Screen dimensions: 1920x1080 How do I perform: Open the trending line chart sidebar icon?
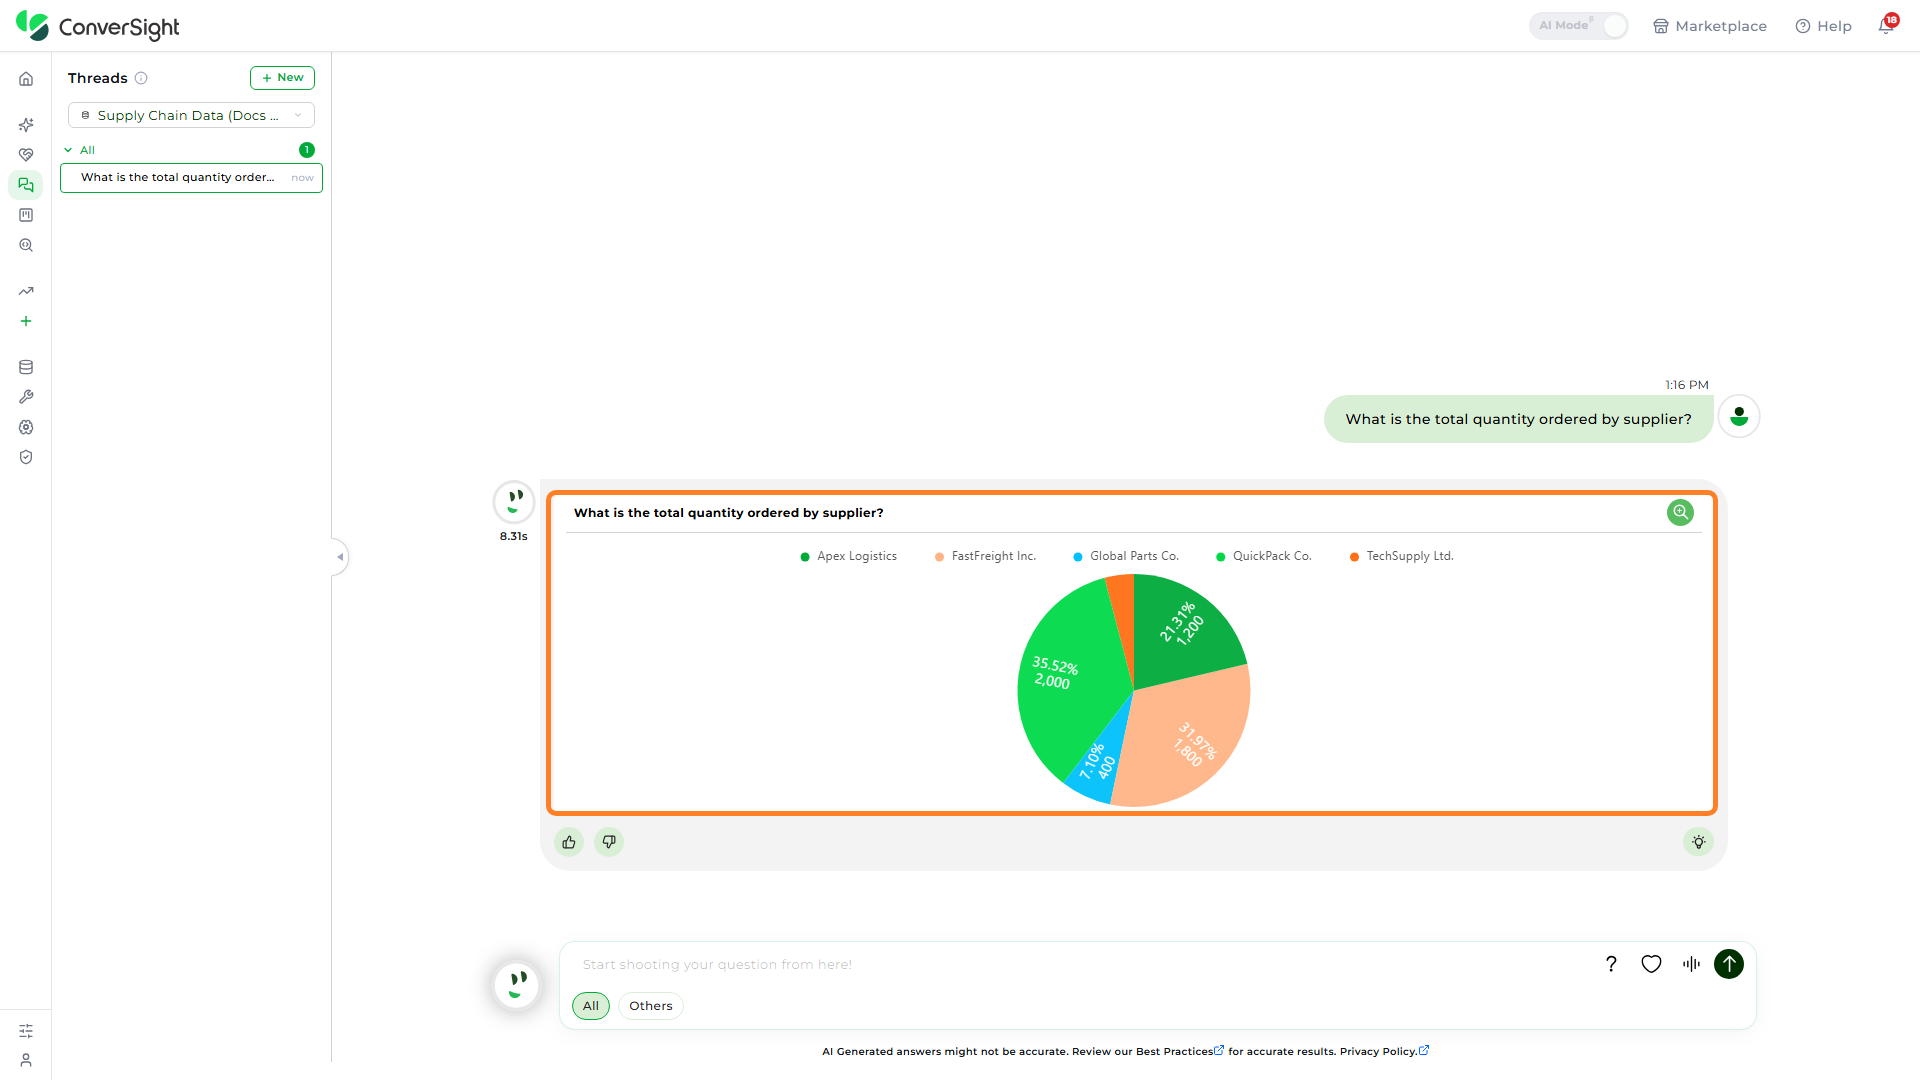(26, 291)
